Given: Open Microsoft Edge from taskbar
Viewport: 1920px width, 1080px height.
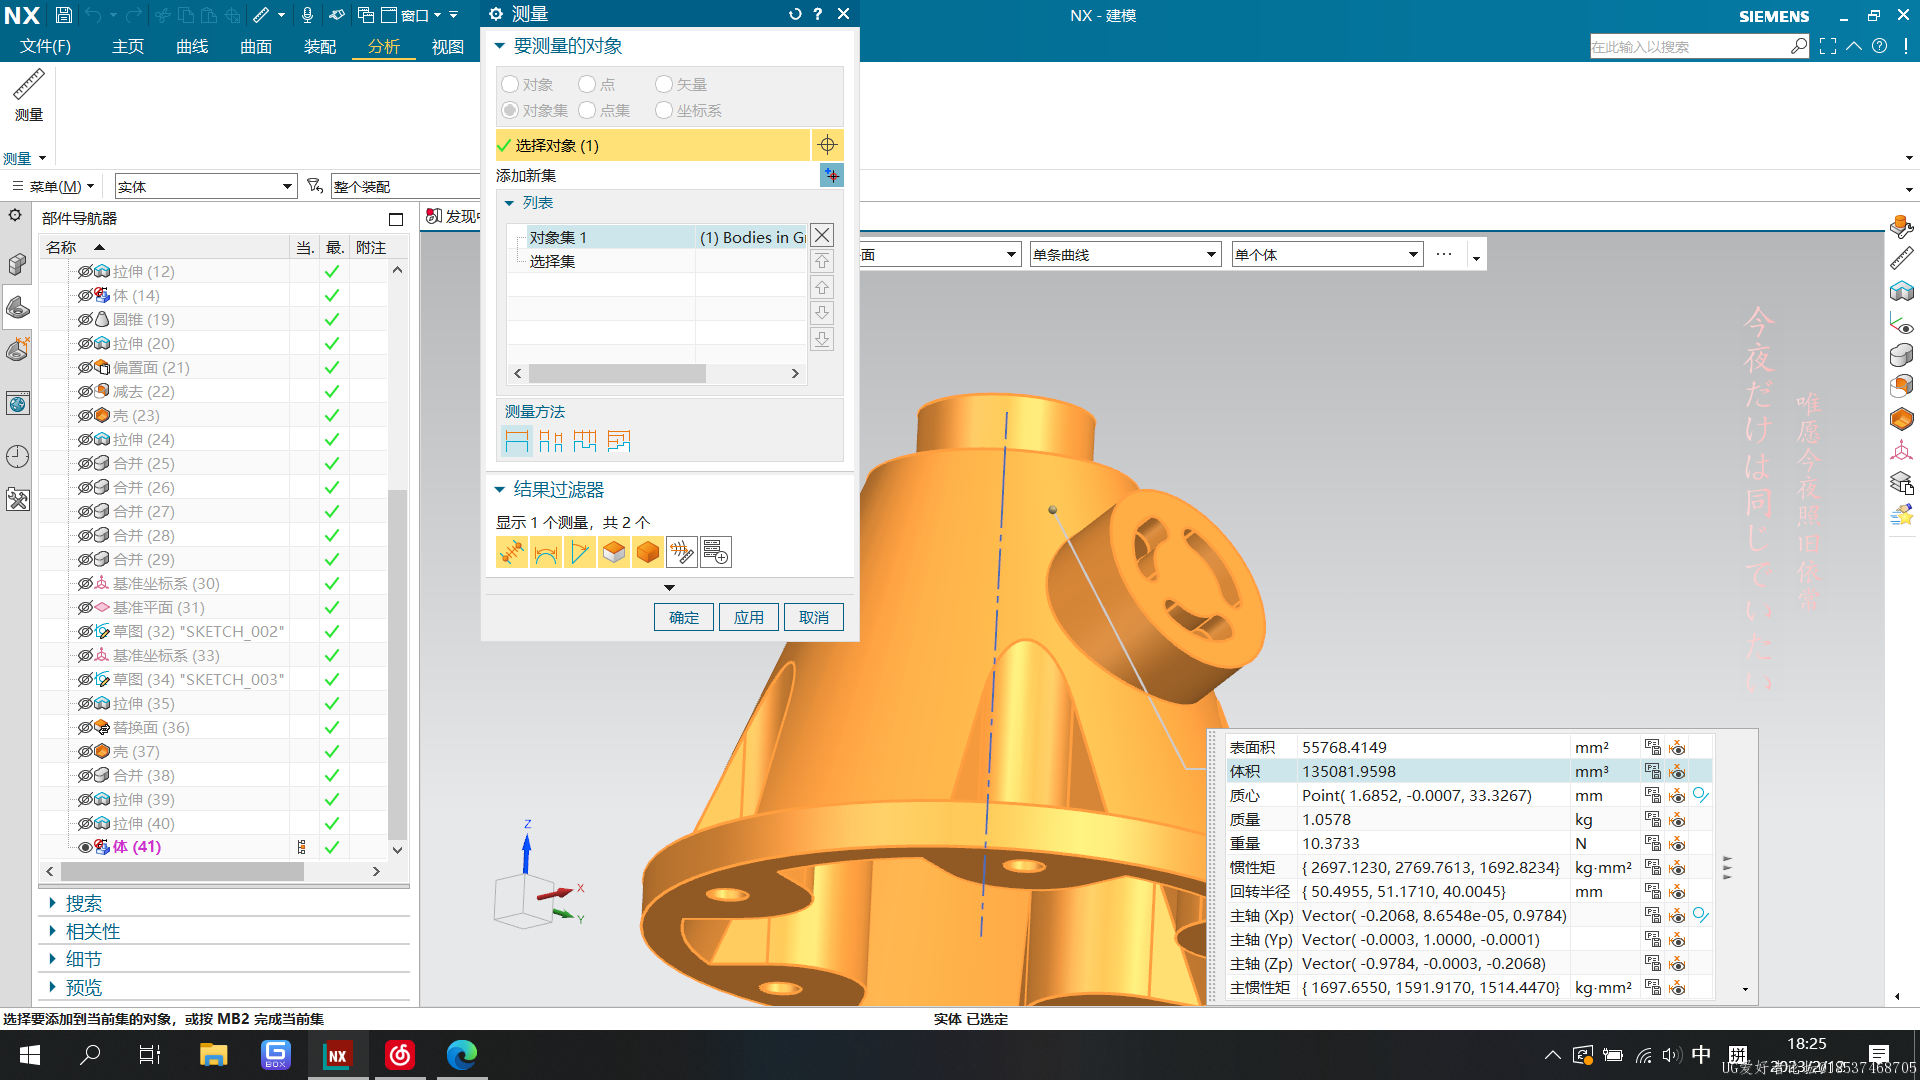Looking at the screenshot, I should [x=461, y=1055].
